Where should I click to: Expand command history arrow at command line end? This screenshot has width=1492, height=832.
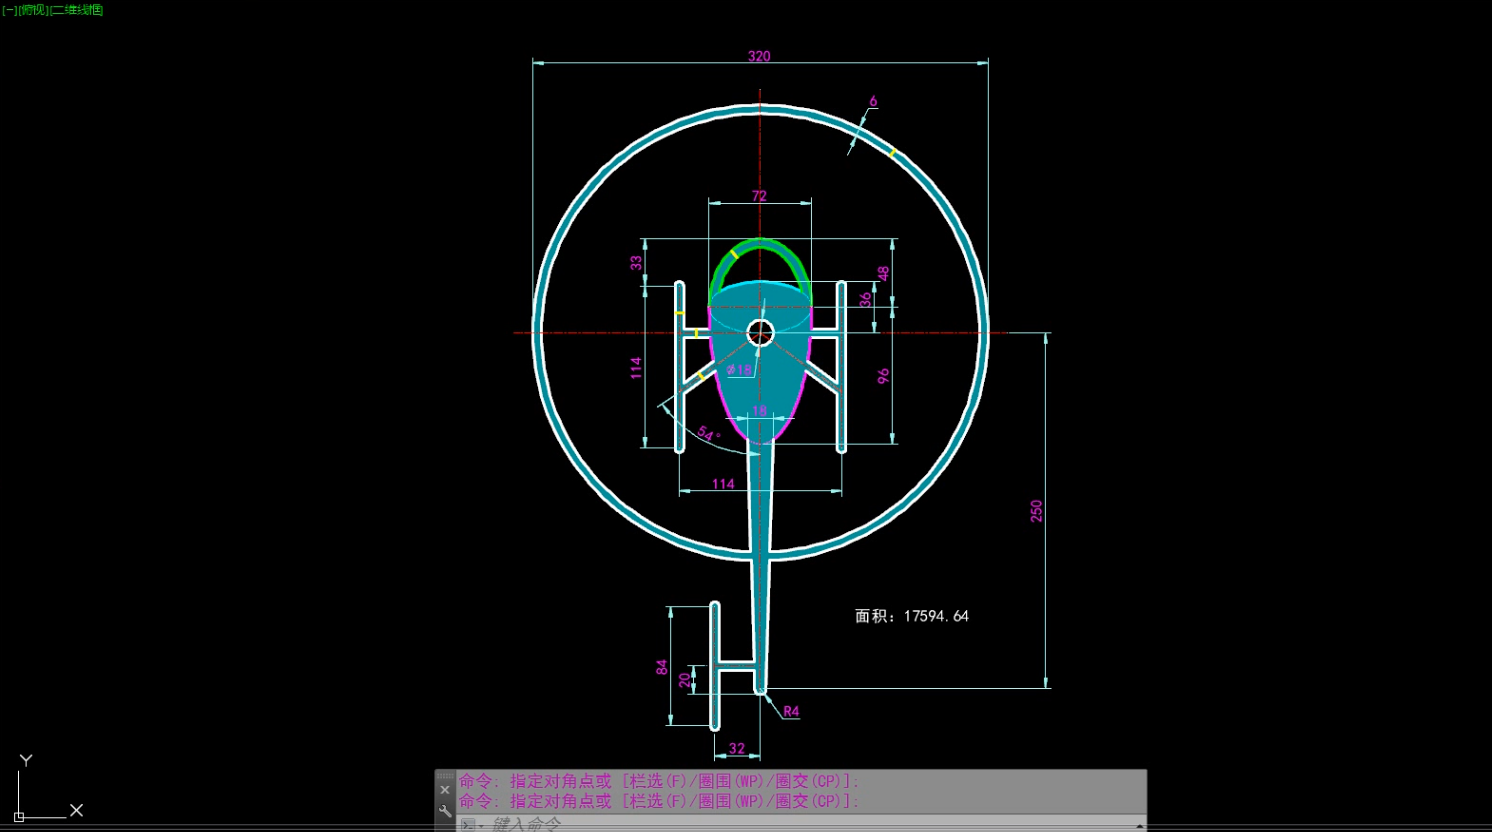1139,825
